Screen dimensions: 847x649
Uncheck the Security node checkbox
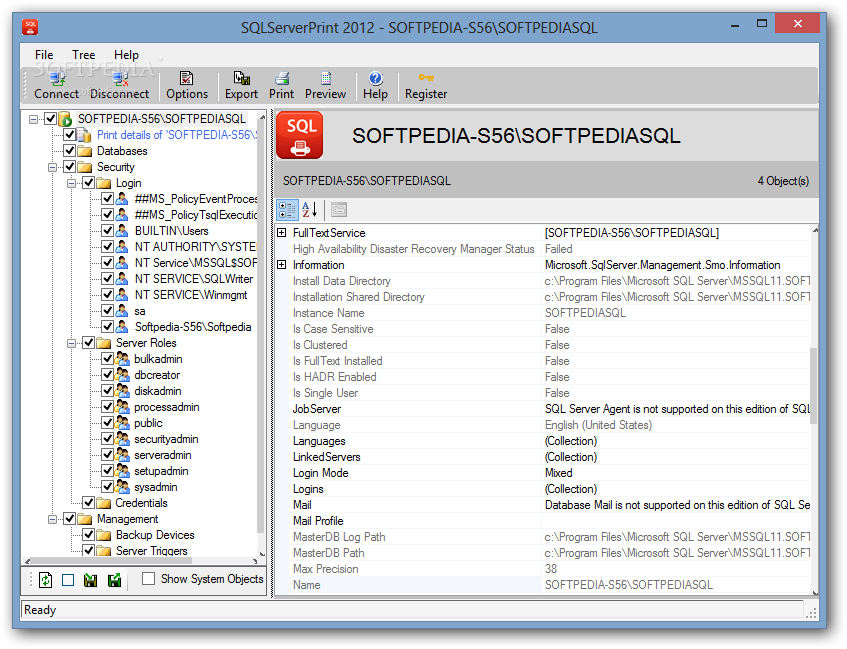[x=70, y=166]
